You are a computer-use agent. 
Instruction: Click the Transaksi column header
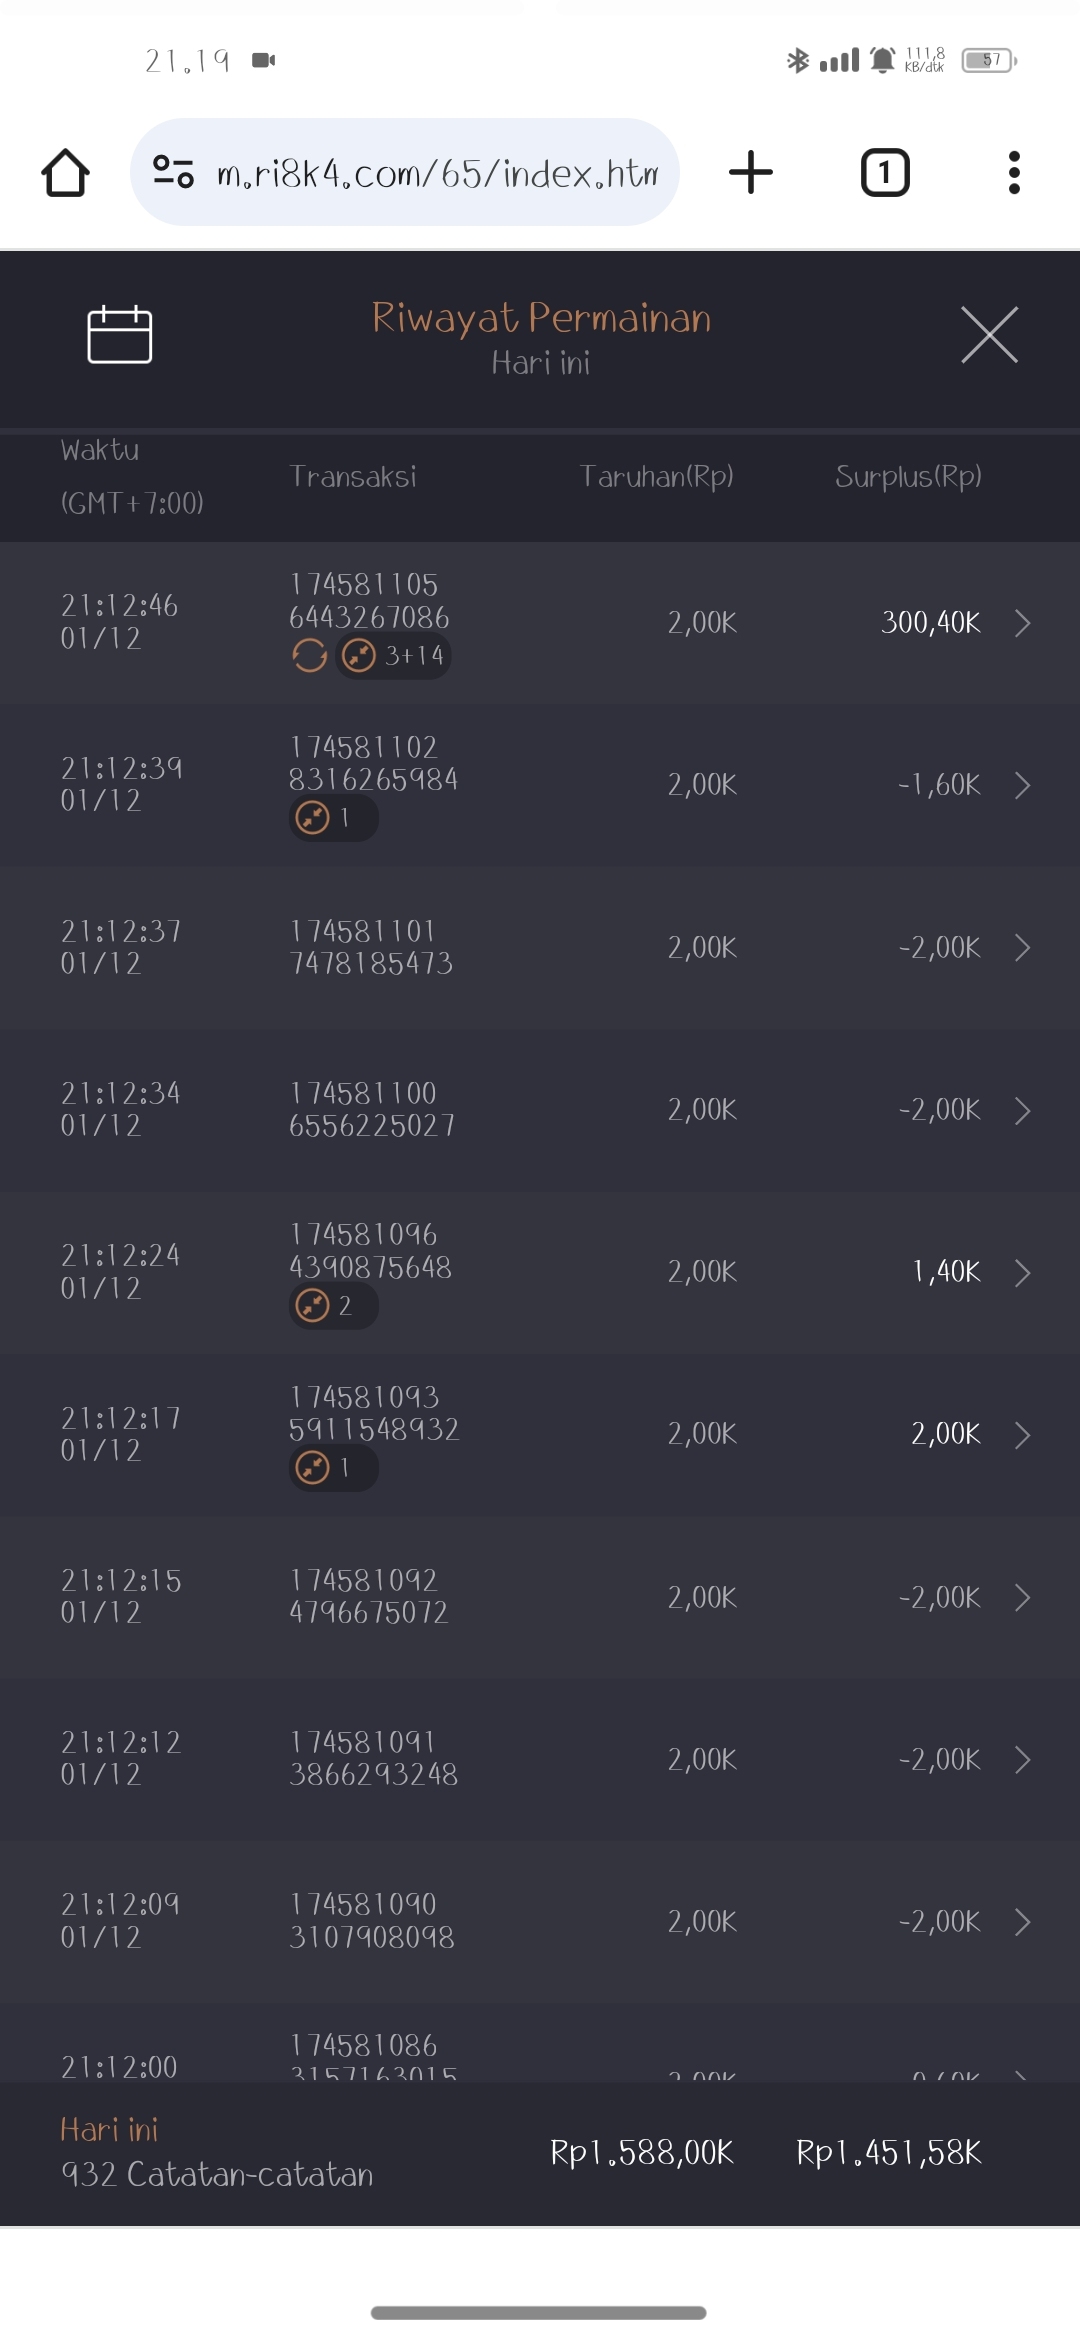tap(353, 476)
